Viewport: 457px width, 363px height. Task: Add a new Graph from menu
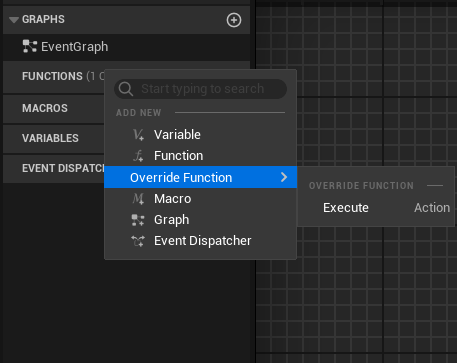tap(200, 220)
